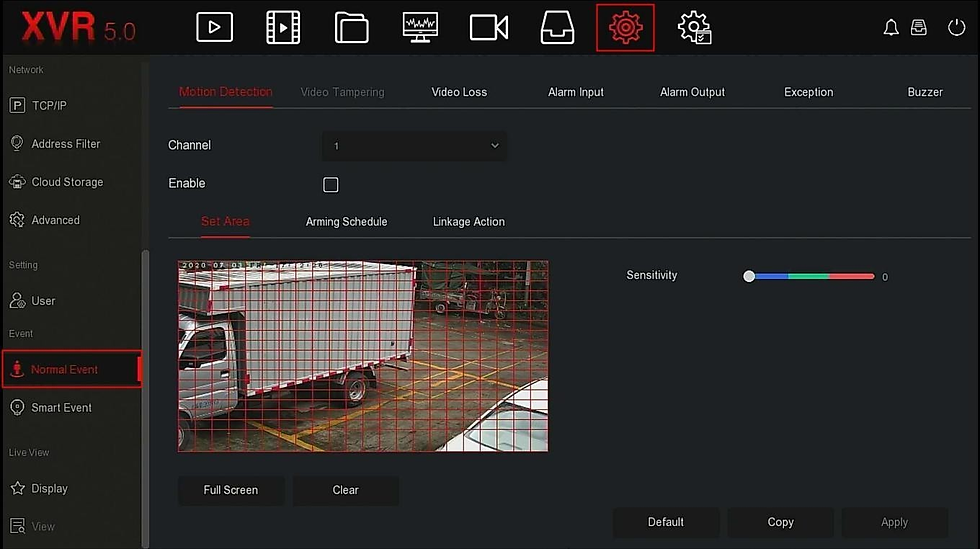Click the Cloud Storage sidebar icon
This screenshot has height=549, width=980.
coord(17,182)
